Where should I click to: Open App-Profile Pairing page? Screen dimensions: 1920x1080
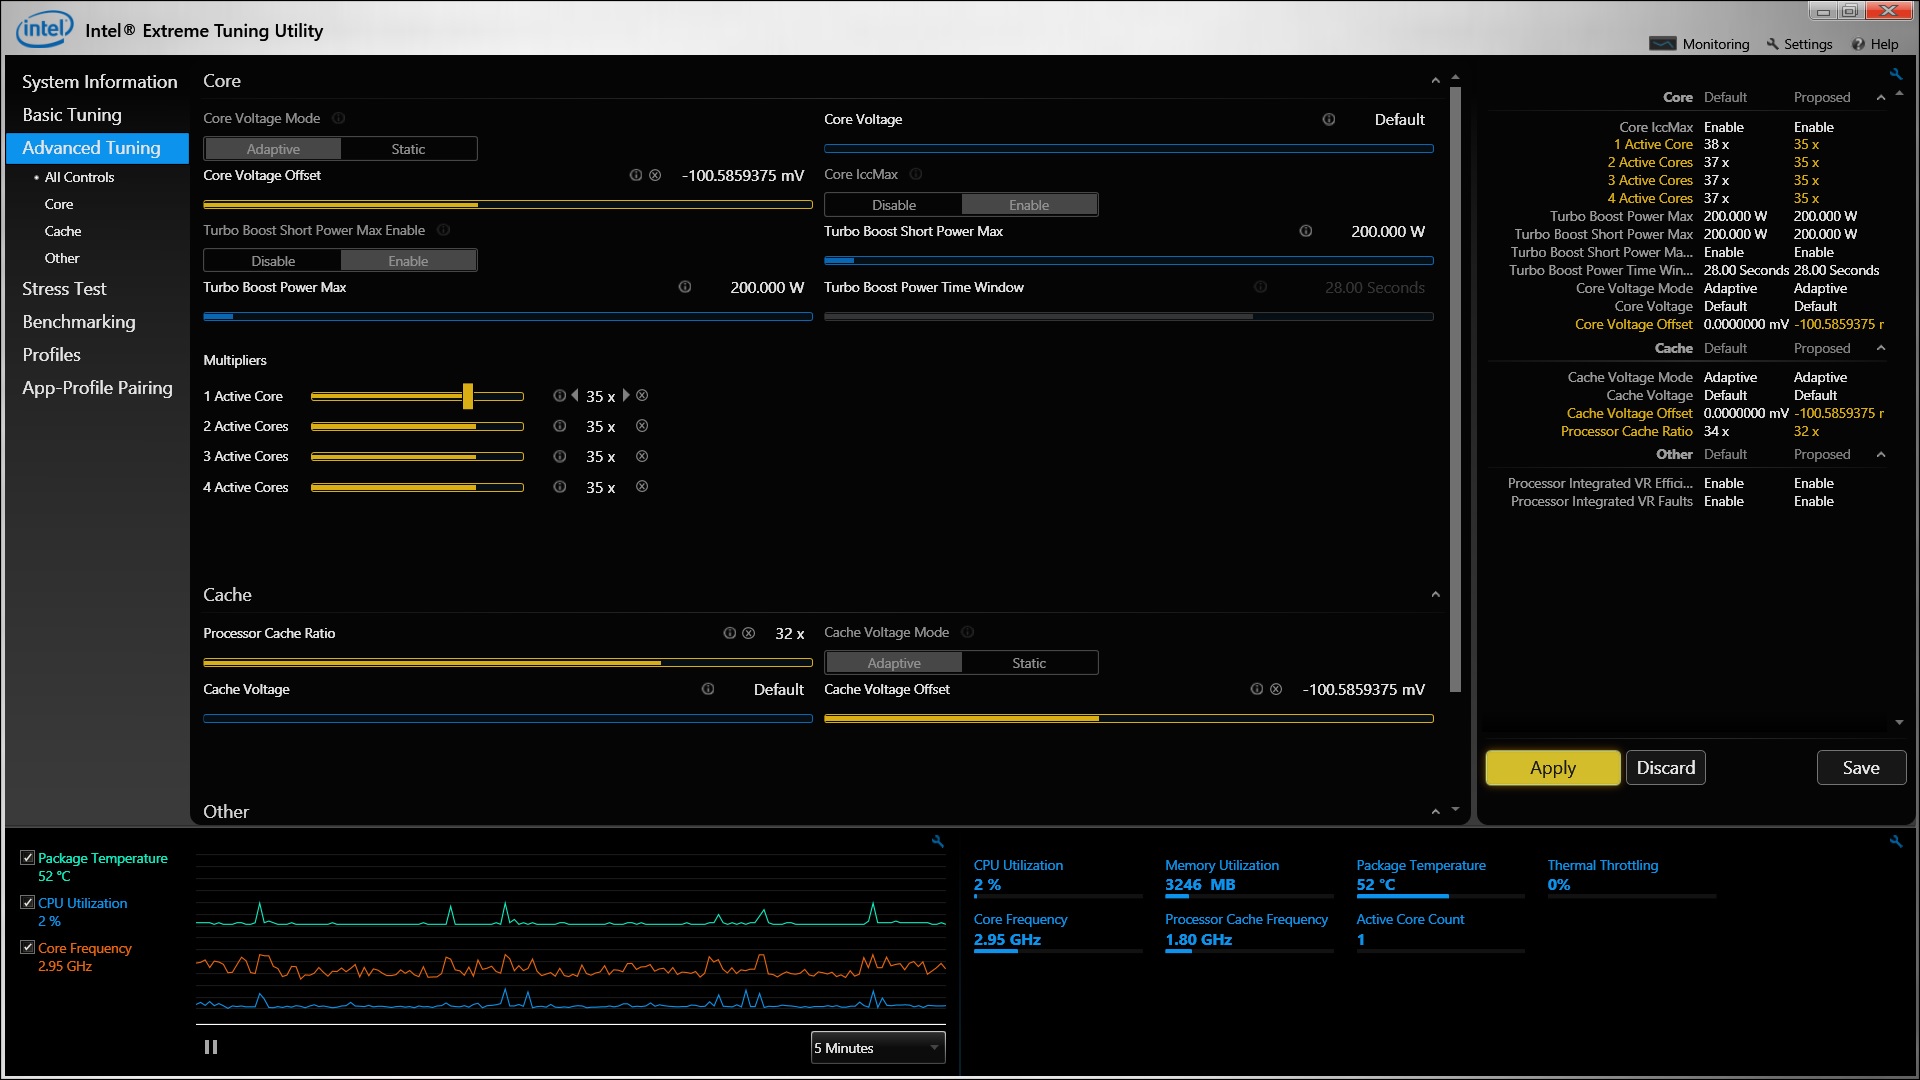click(97, 388)
